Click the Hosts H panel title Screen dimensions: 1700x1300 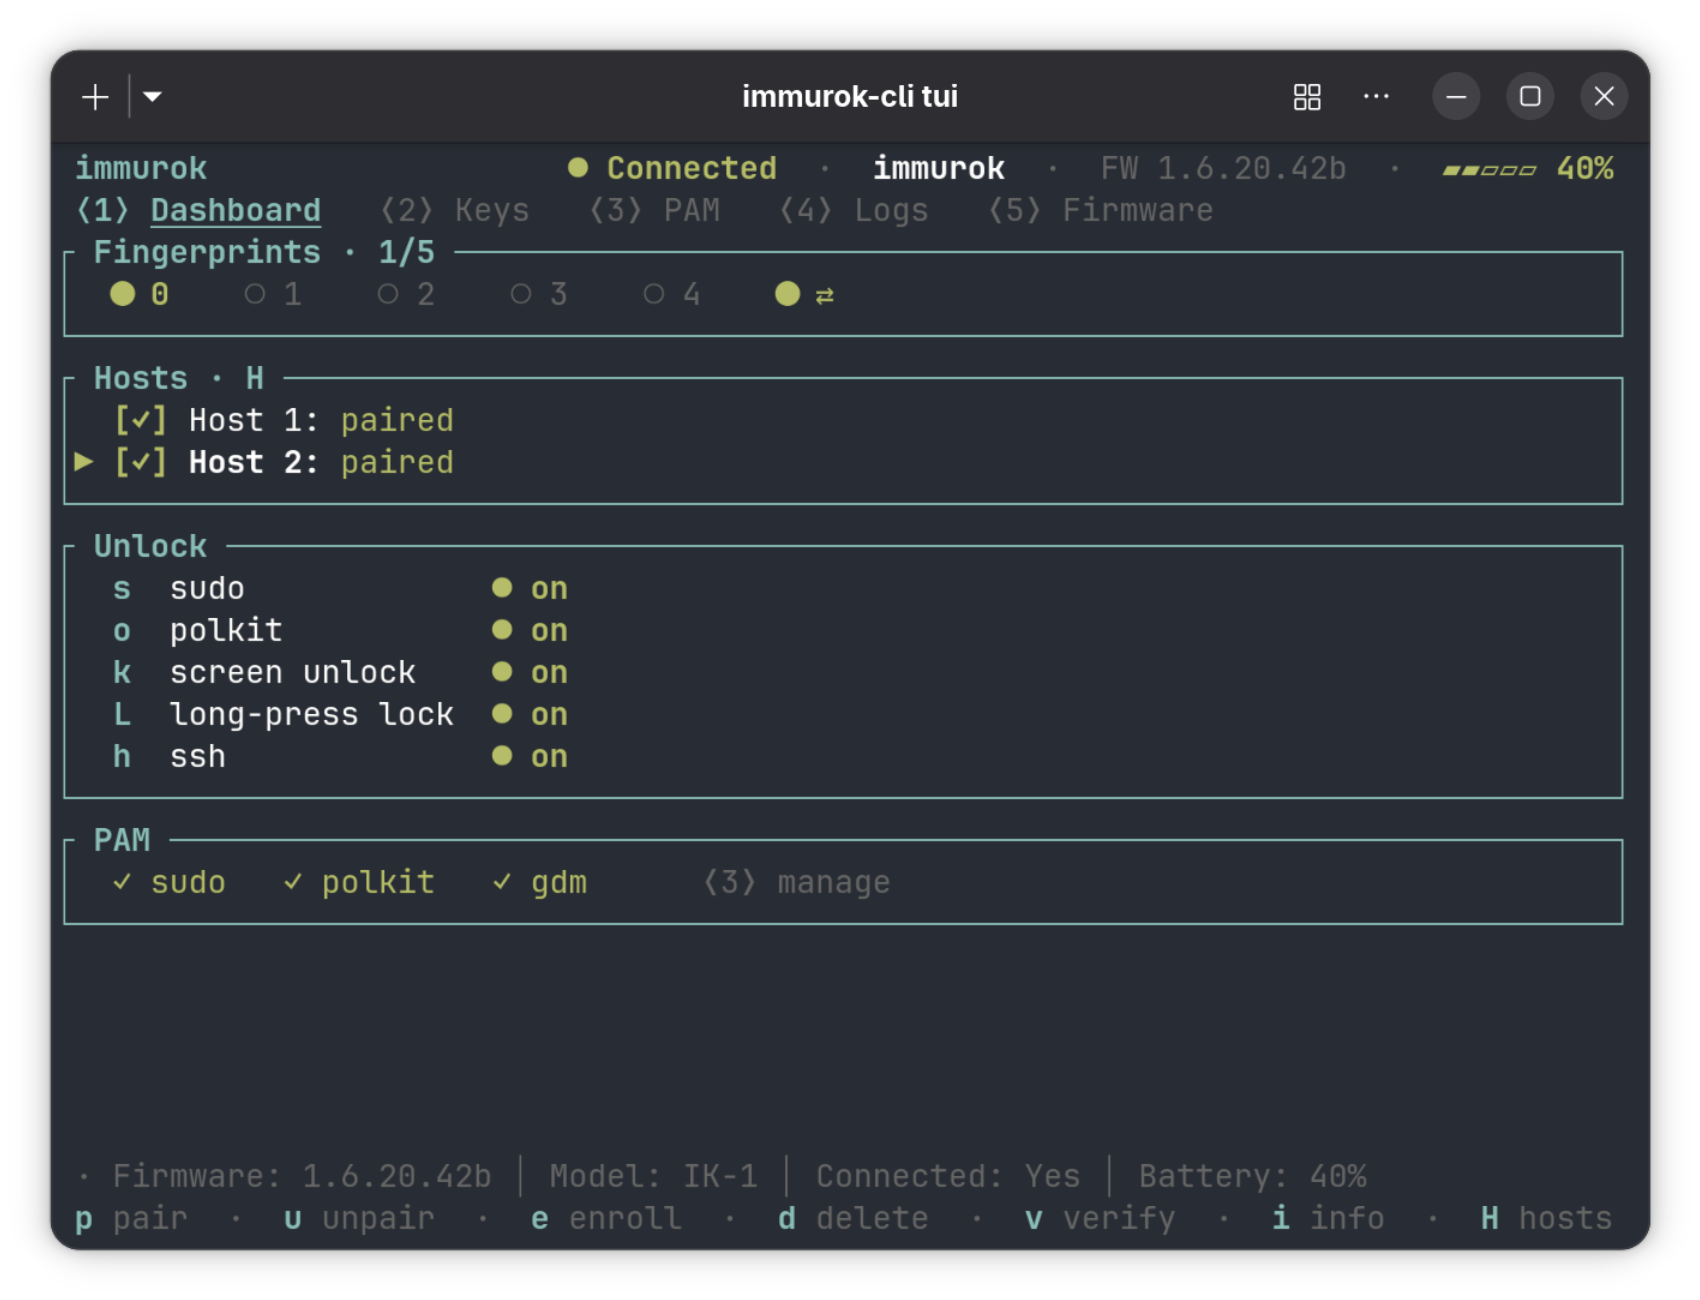179,378
